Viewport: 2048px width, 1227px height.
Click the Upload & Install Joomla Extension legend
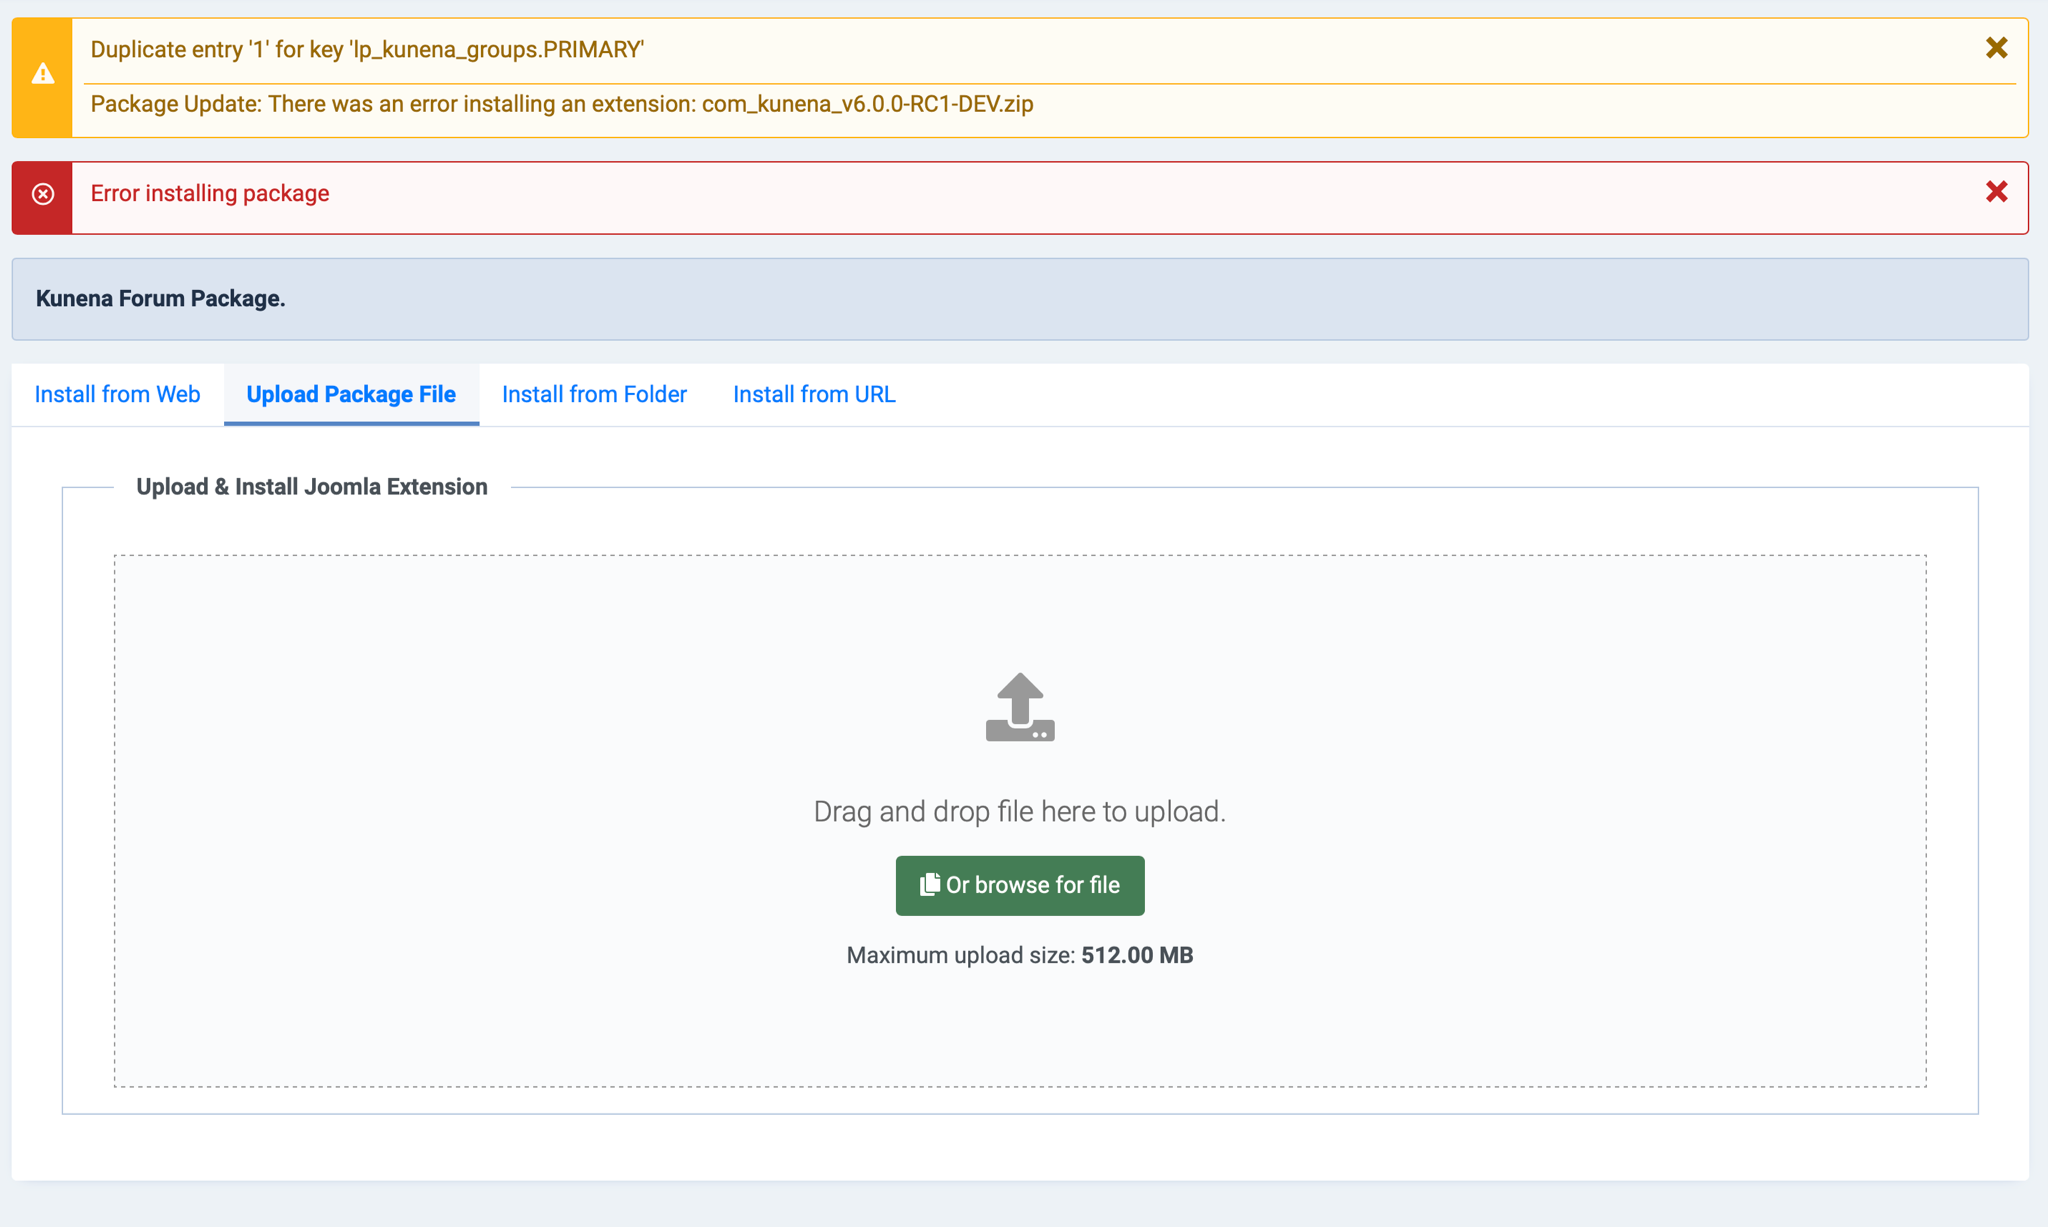[312, 487]
